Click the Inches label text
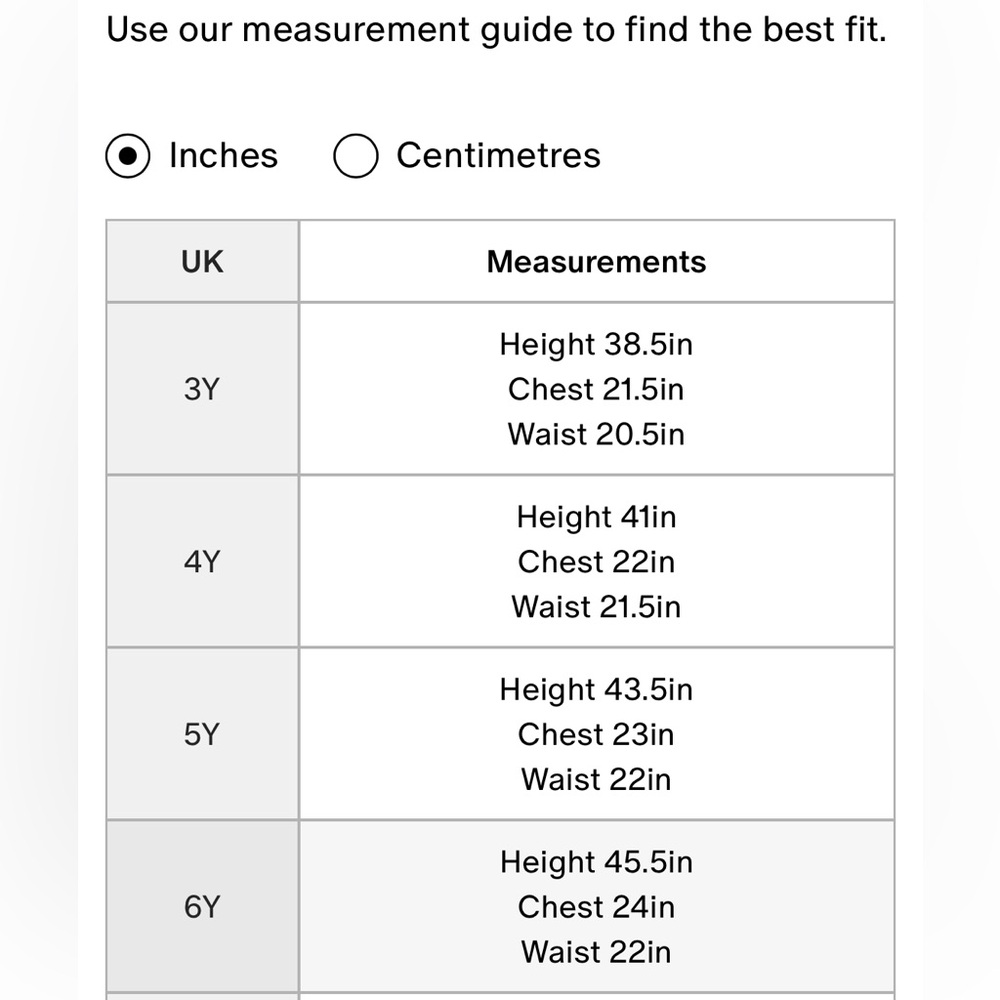Screen dimensions: 1000x1000 223,155
